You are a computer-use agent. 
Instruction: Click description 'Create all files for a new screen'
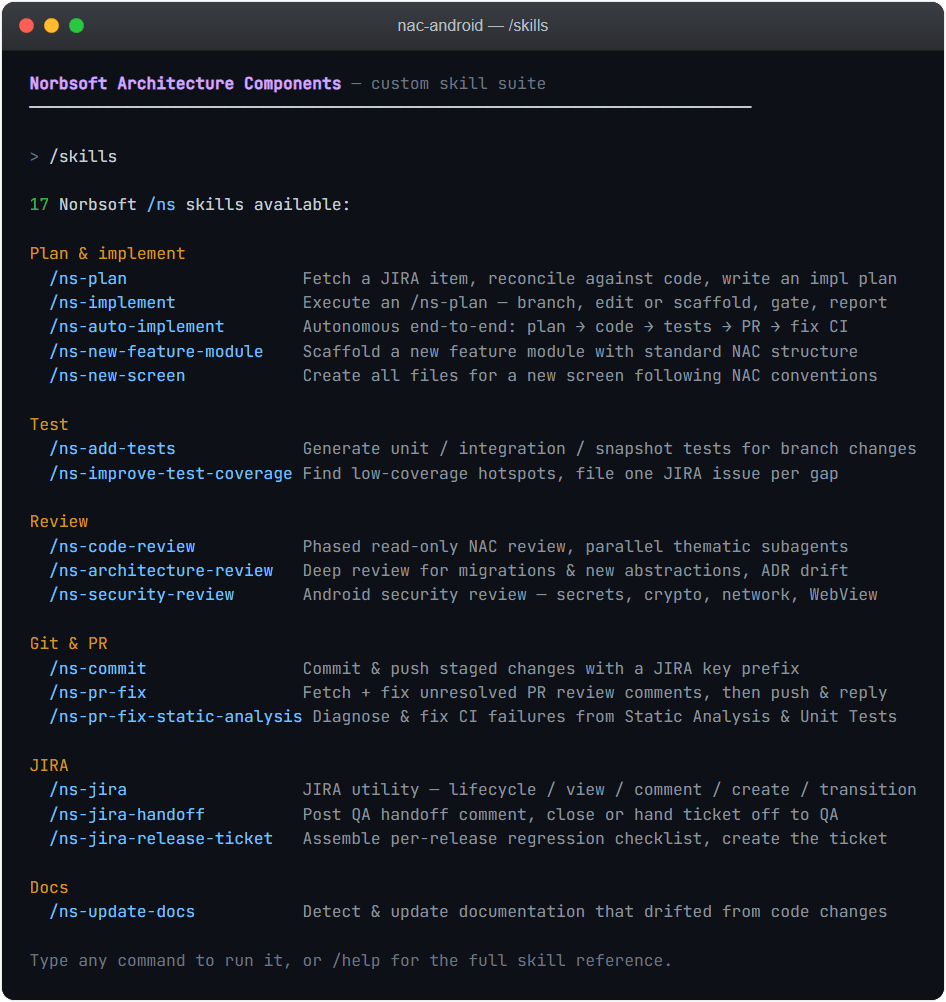coord(463,375)
